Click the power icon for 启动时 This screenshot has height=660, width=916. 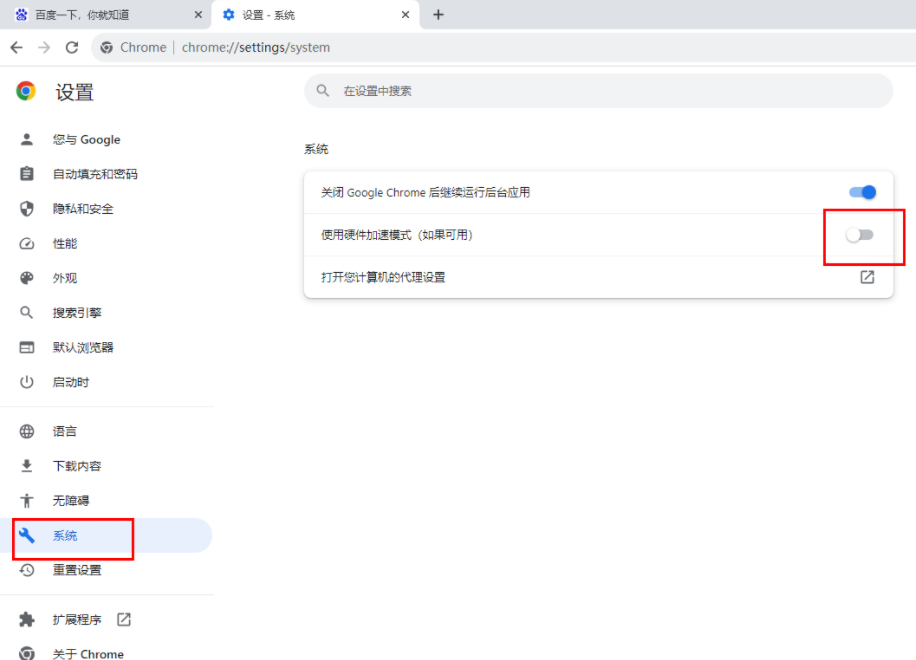click(27, 382)
